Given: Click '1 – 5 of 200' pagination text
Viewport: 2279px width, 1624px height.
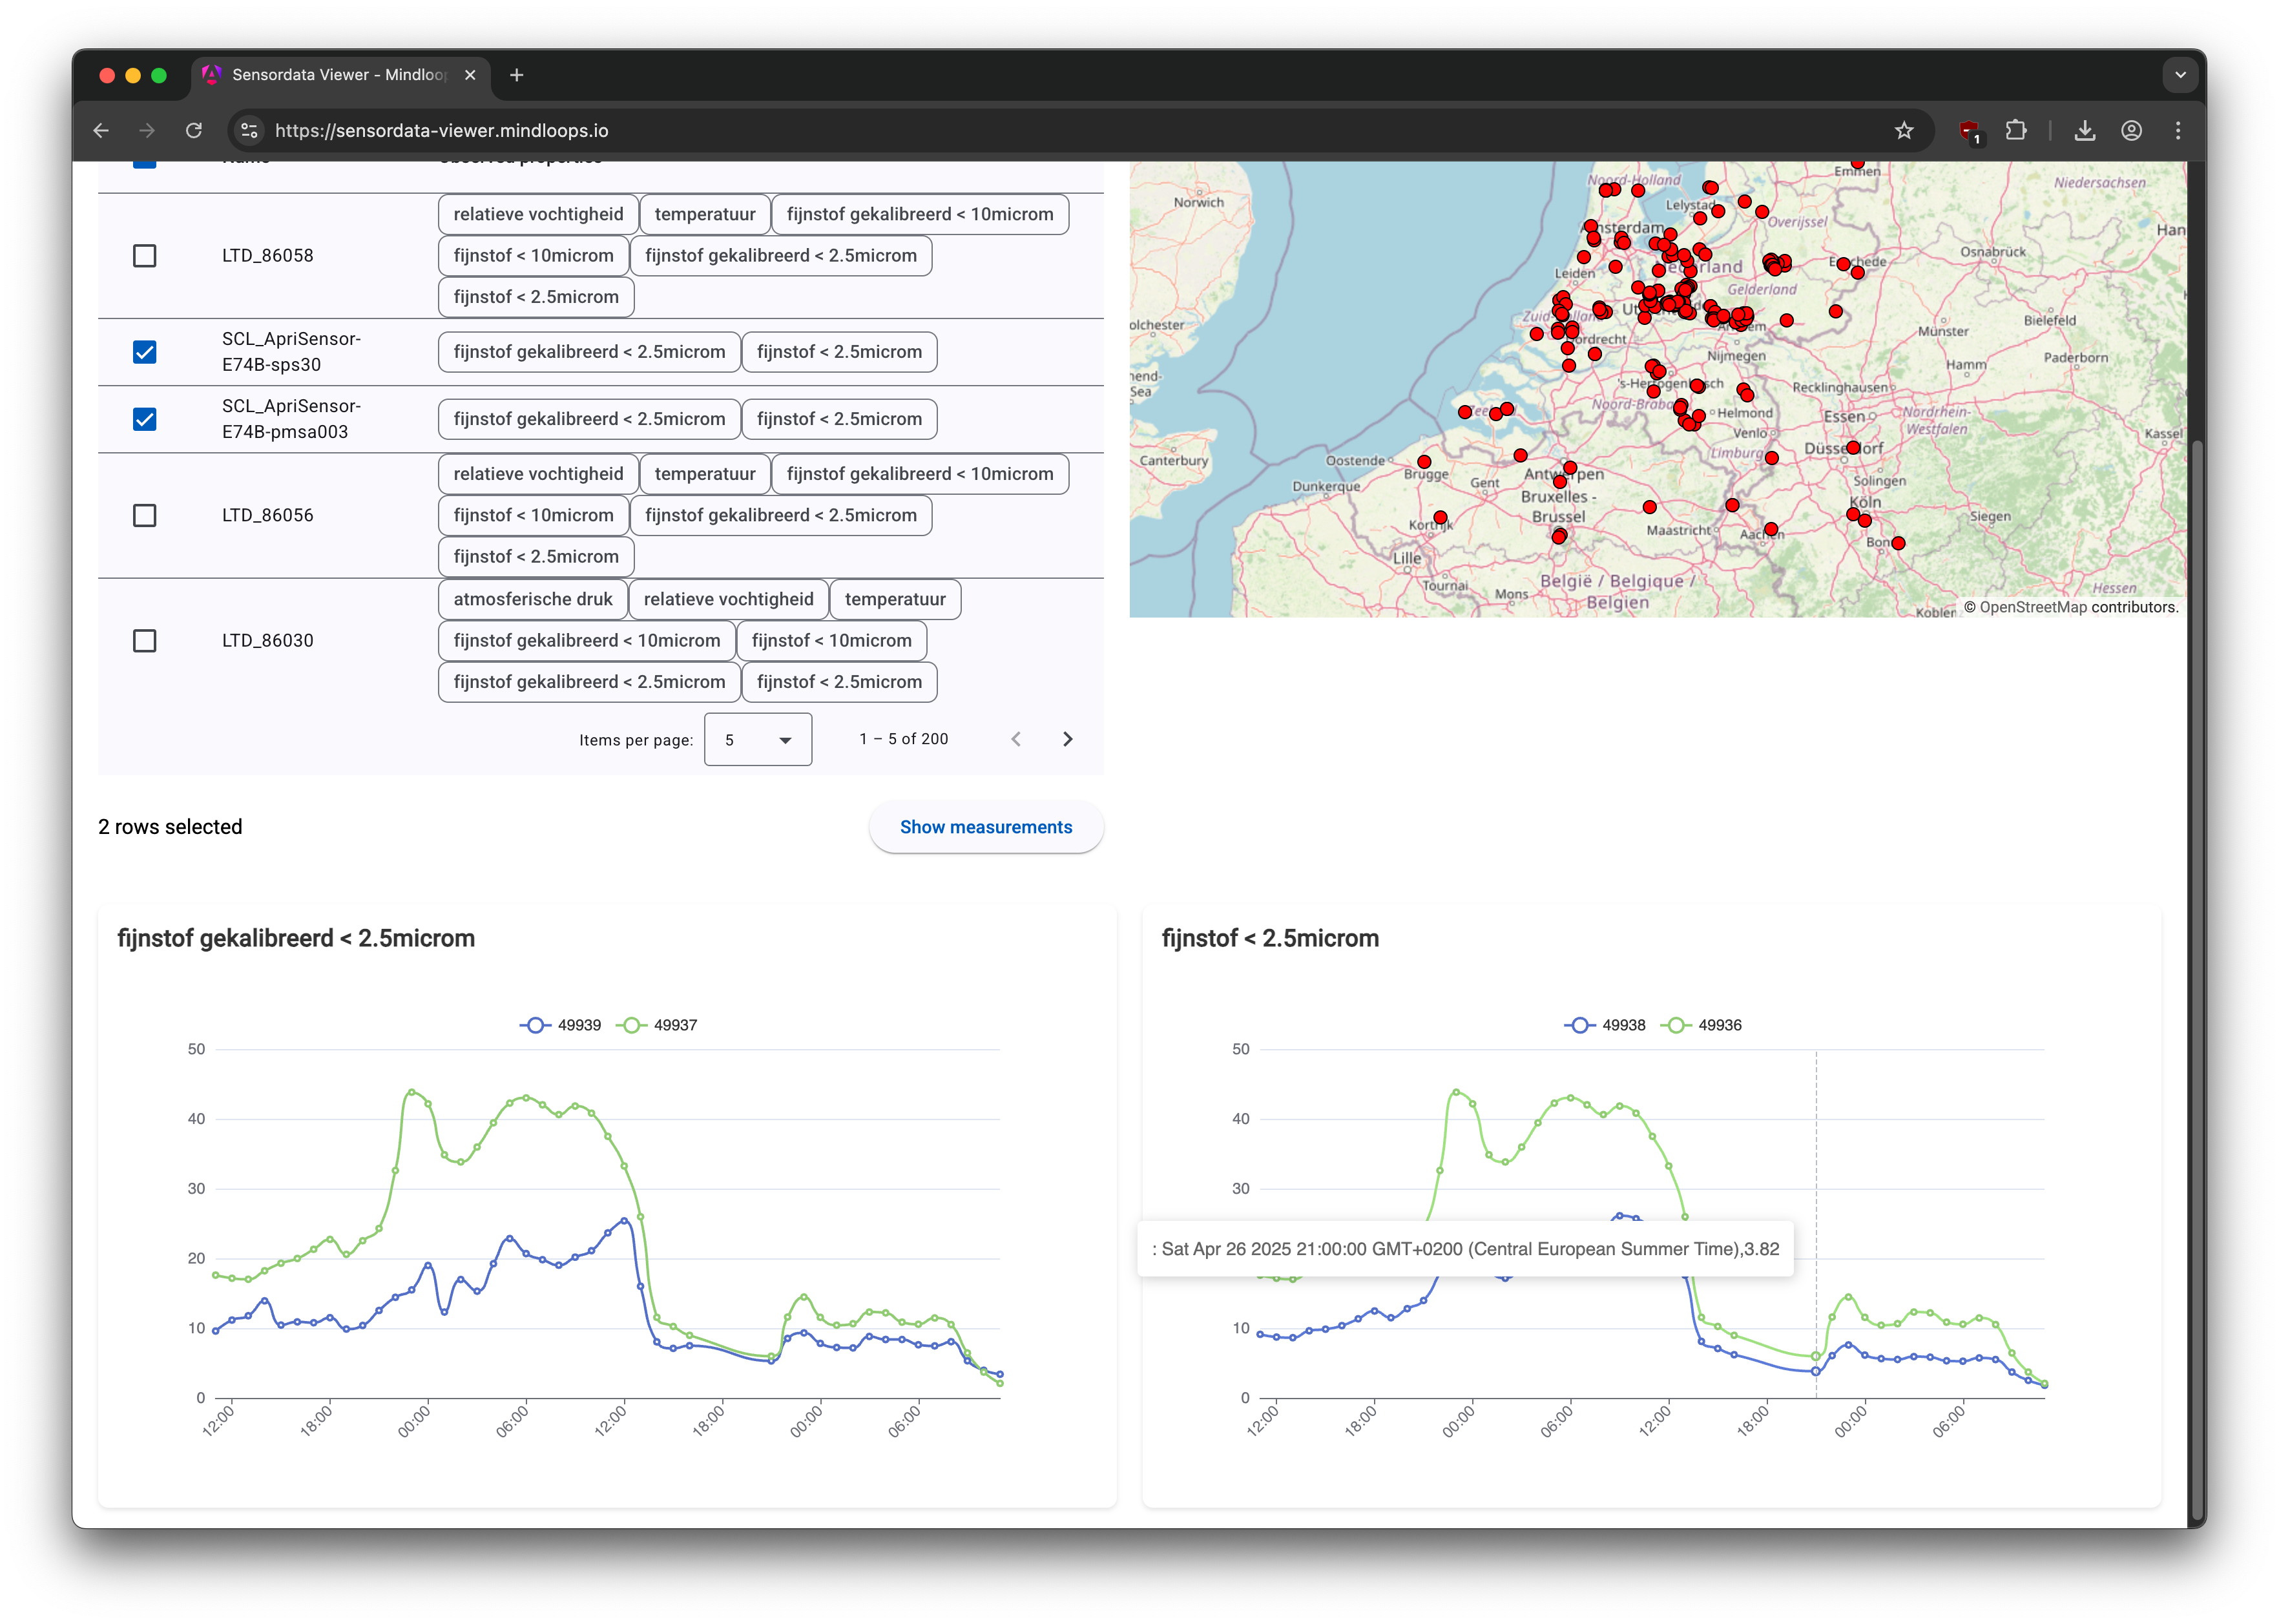Looking at the screenshot, I should (904, 739).
